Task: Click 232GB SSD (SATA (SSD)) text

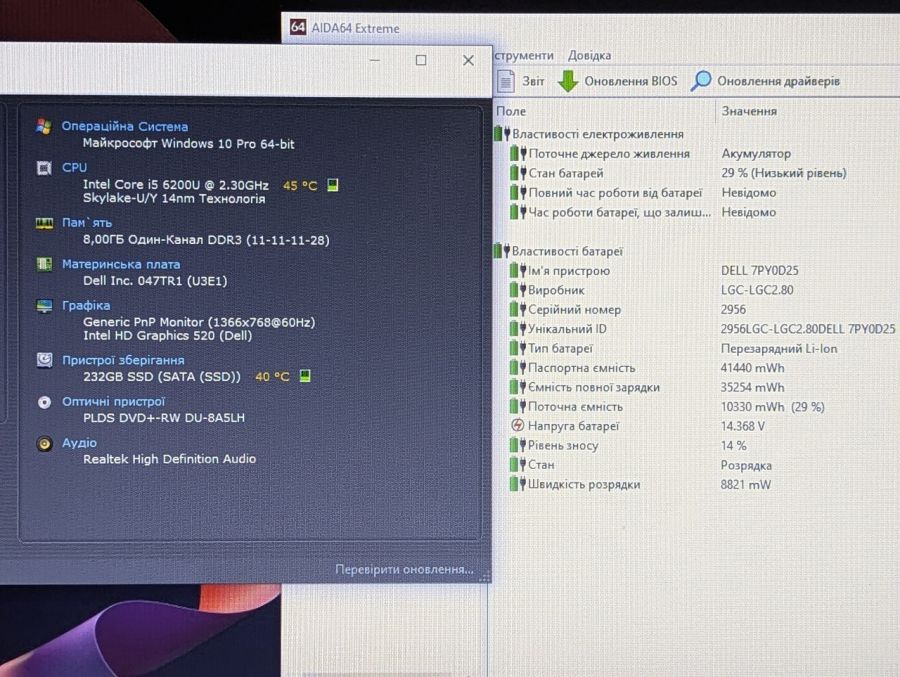Action: (x=162, y=377)
